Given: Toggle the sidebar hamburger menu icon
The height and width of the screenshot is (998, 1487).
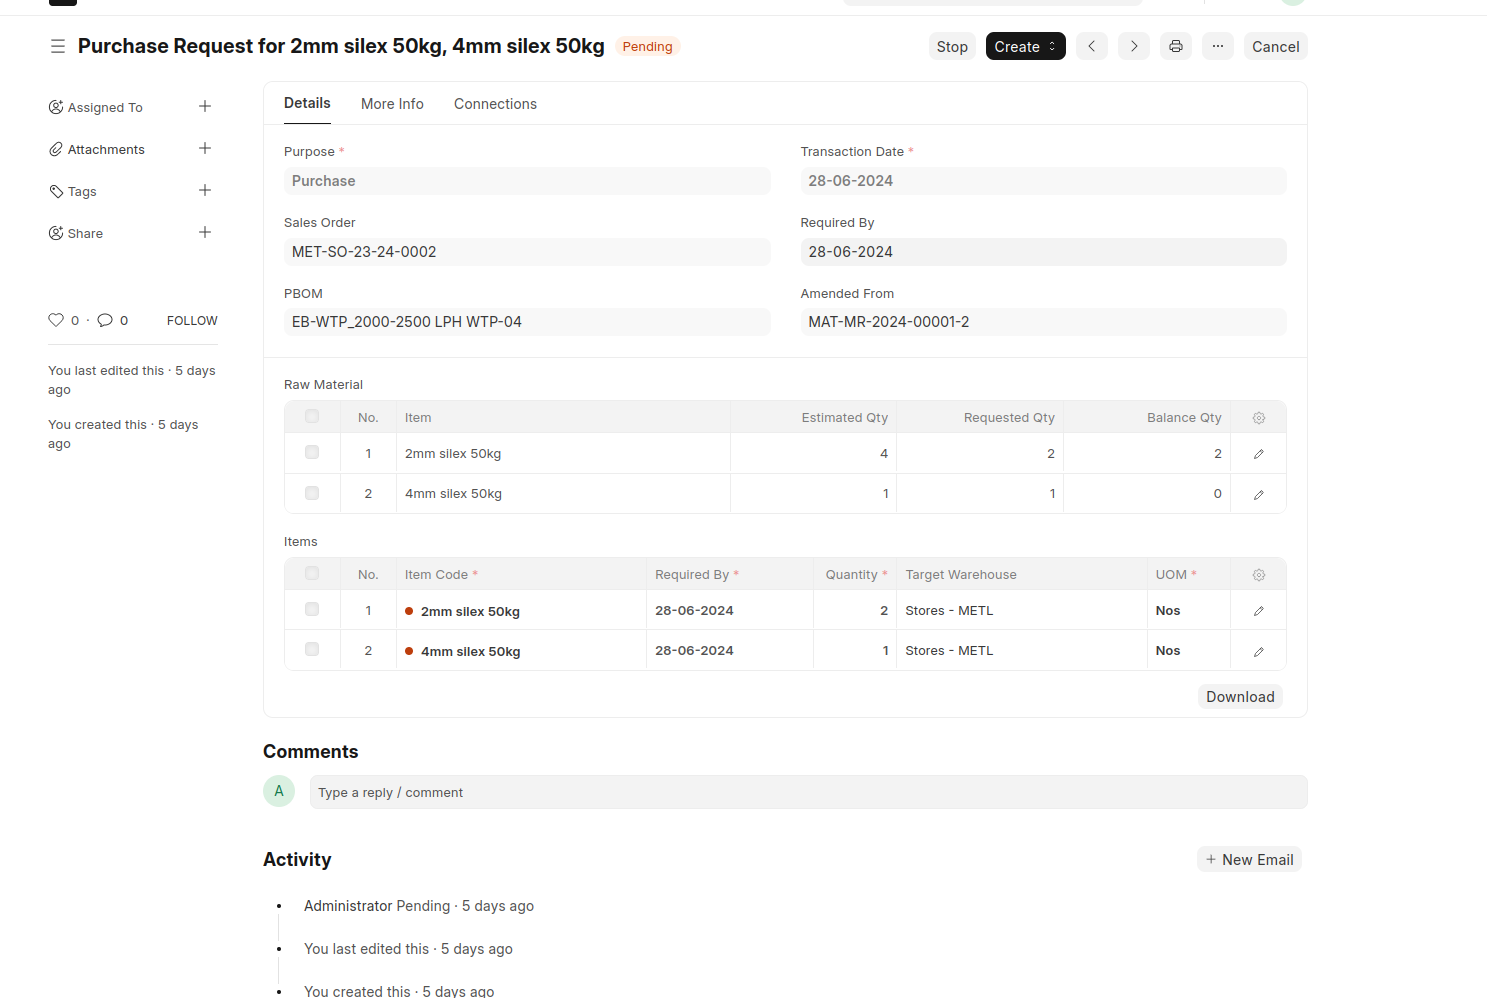Looking at the screenshot, I should 58,46.
